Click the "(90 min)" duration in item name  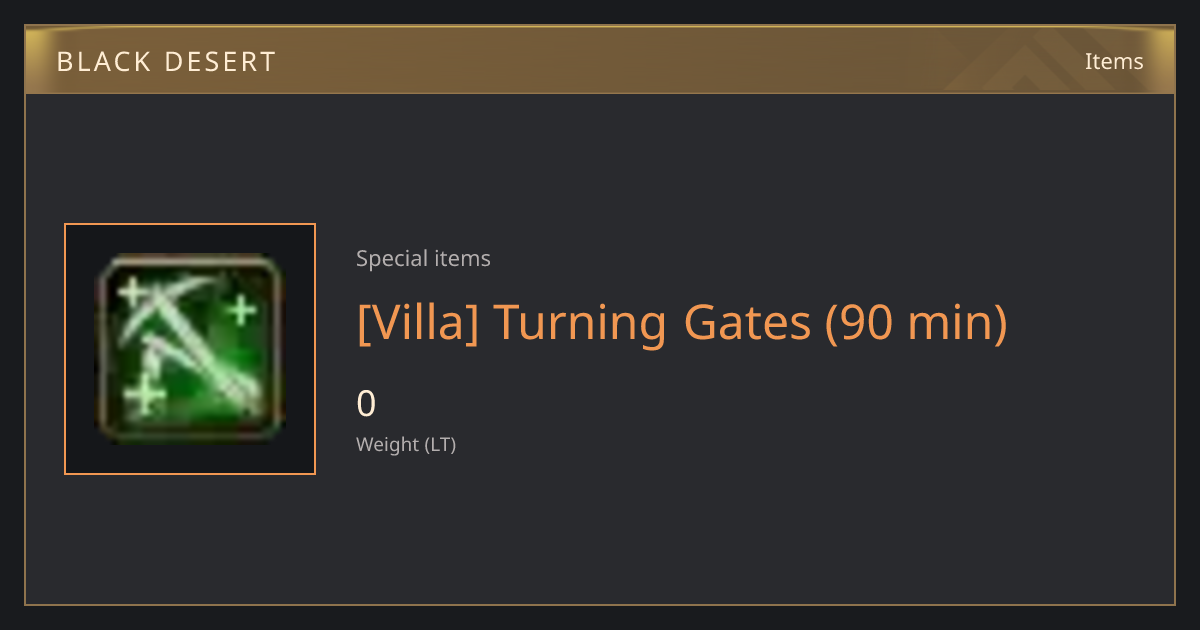point(916,322)
